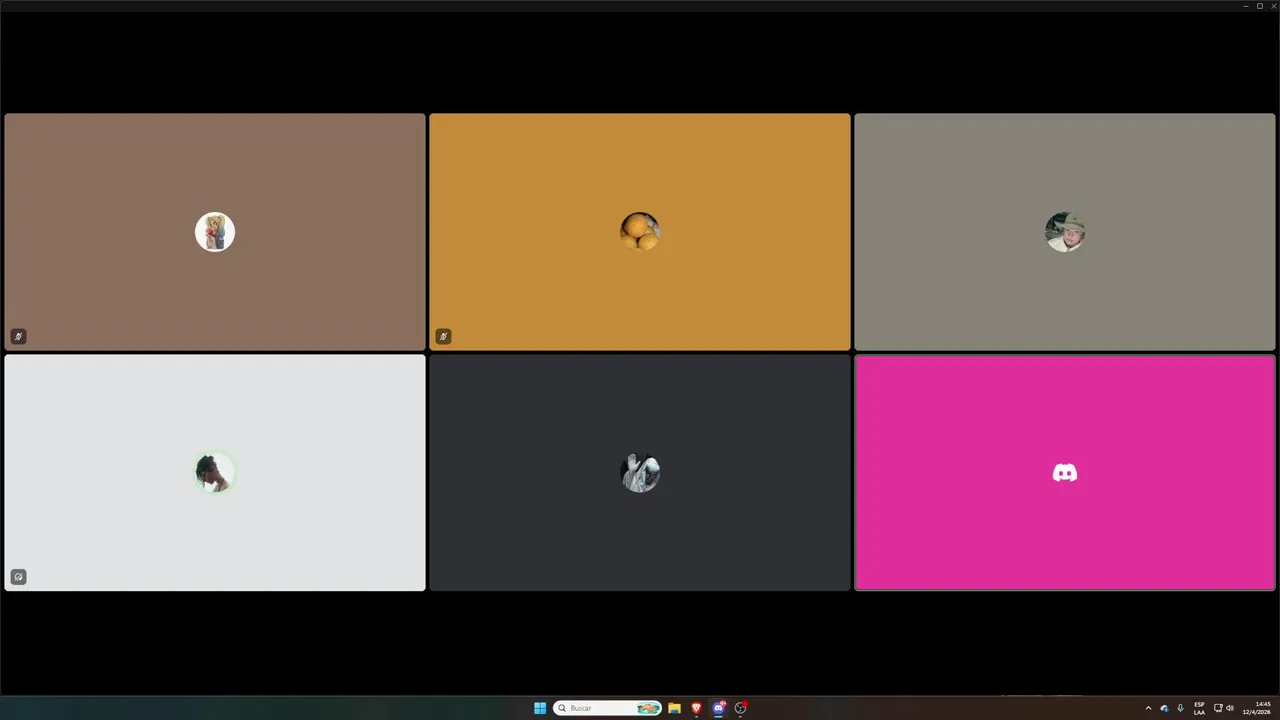Select the avatar in the taupe gray tile
1280x720 pixels.
pos(1065,232)
